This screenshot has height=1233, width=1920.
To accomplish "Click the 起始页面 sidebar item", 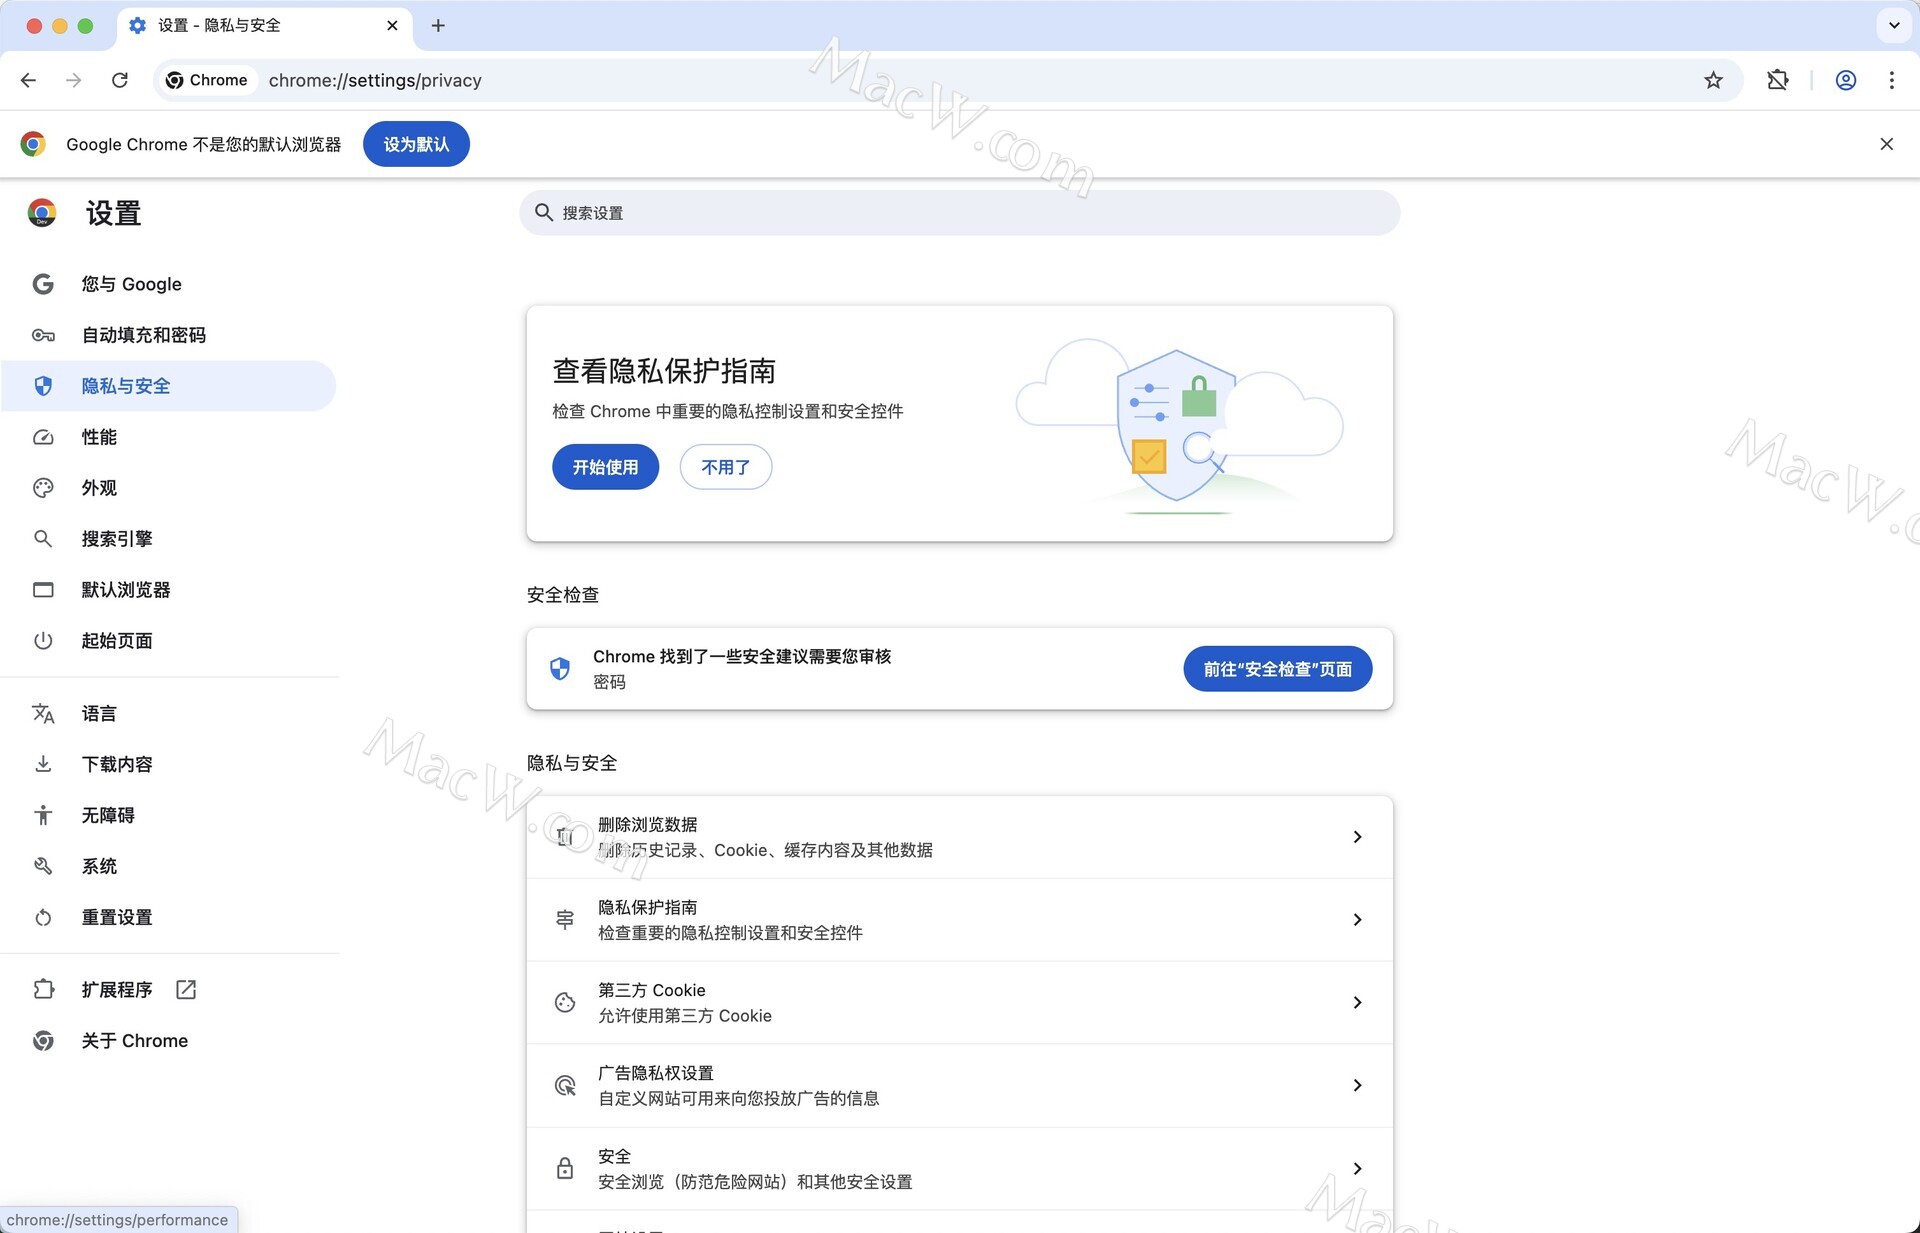I will point(168,641).
